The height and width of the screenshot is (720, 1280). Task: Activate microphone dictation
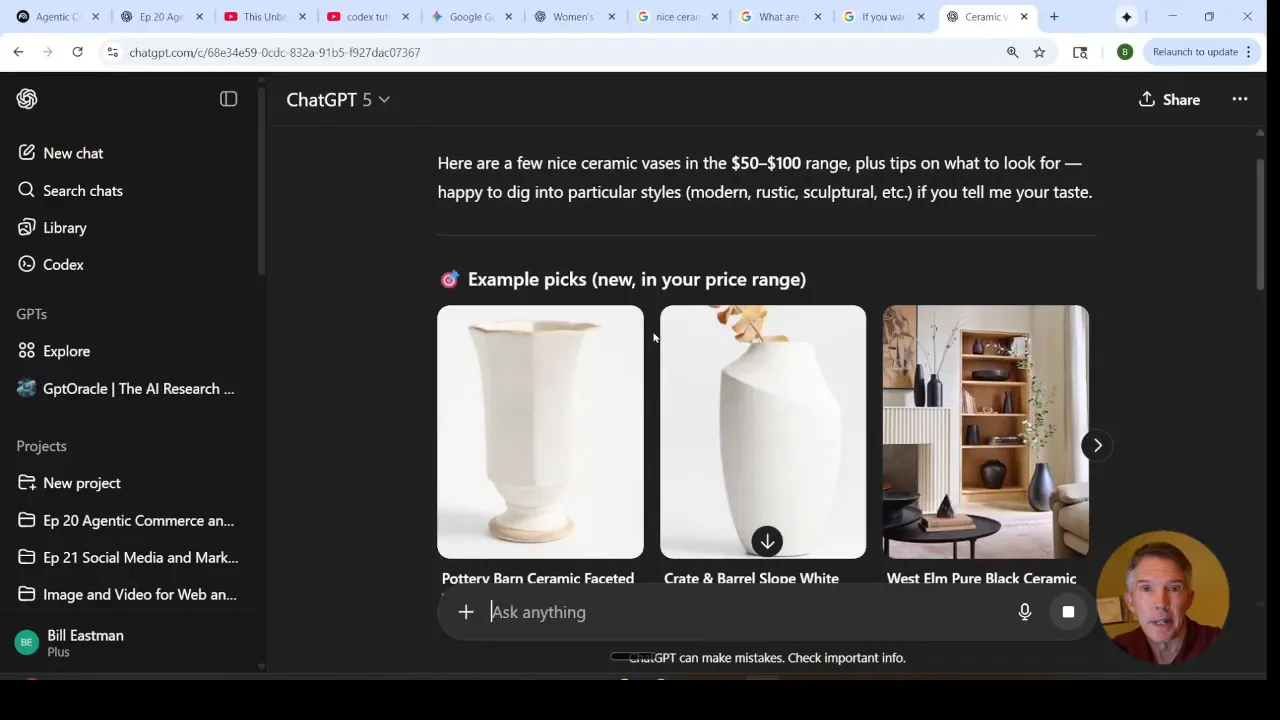(x=1025, y=612)
